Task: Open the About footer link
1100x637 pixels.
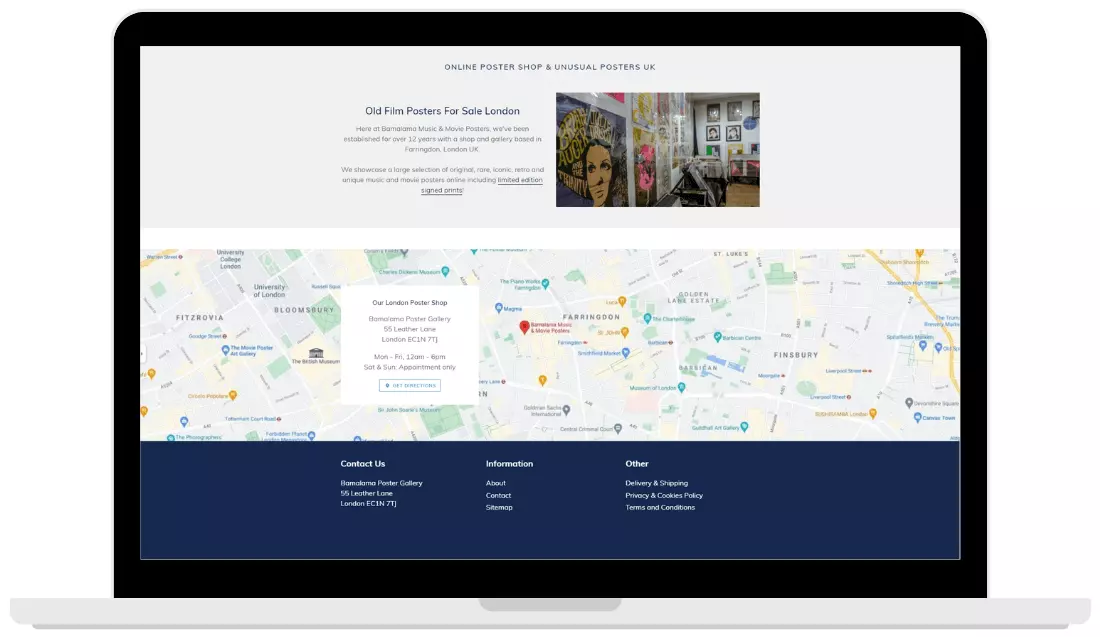Action: (x=495, y=483)
